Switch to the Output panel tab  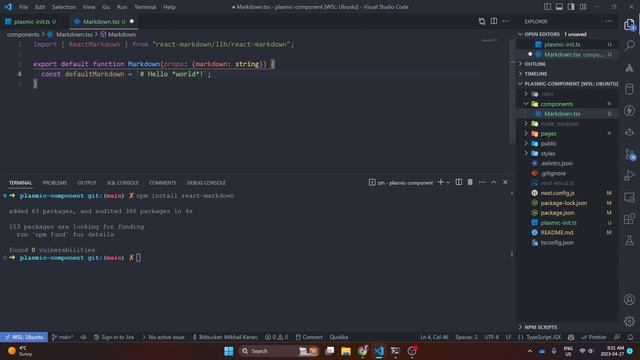[87, 182]
